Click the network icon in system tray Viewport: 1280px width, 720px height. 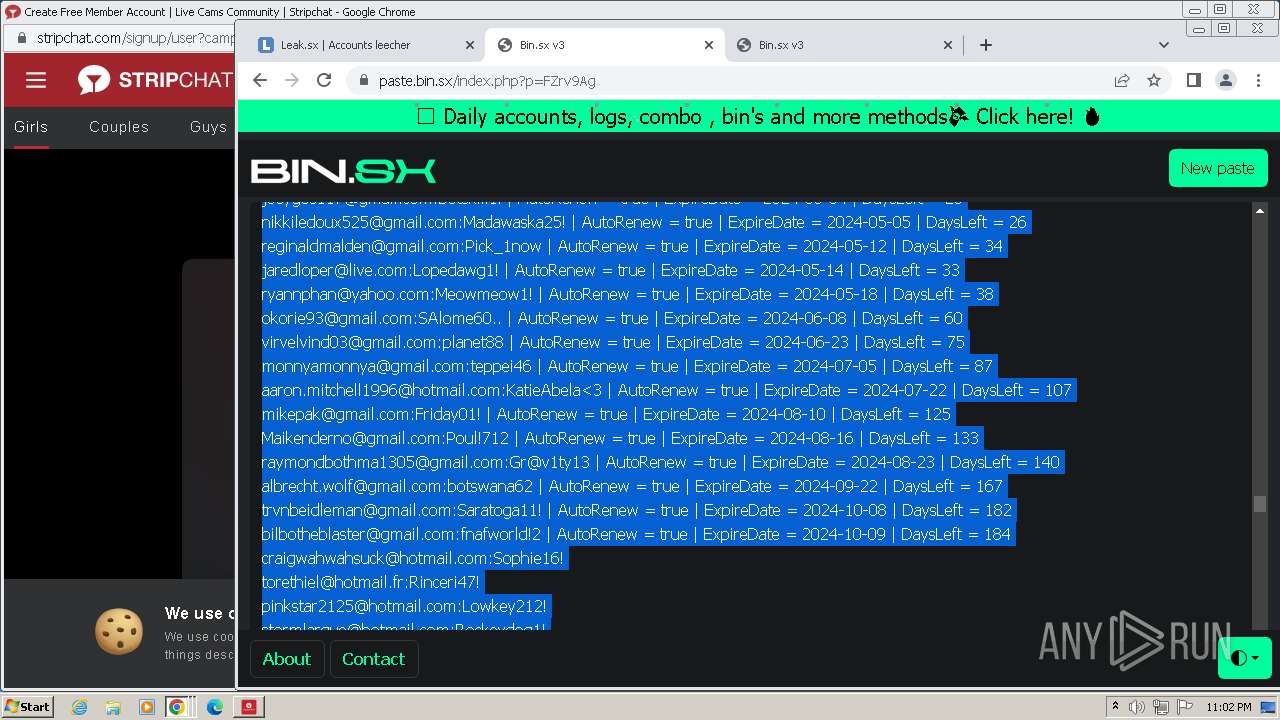(x=1162, y=707)
